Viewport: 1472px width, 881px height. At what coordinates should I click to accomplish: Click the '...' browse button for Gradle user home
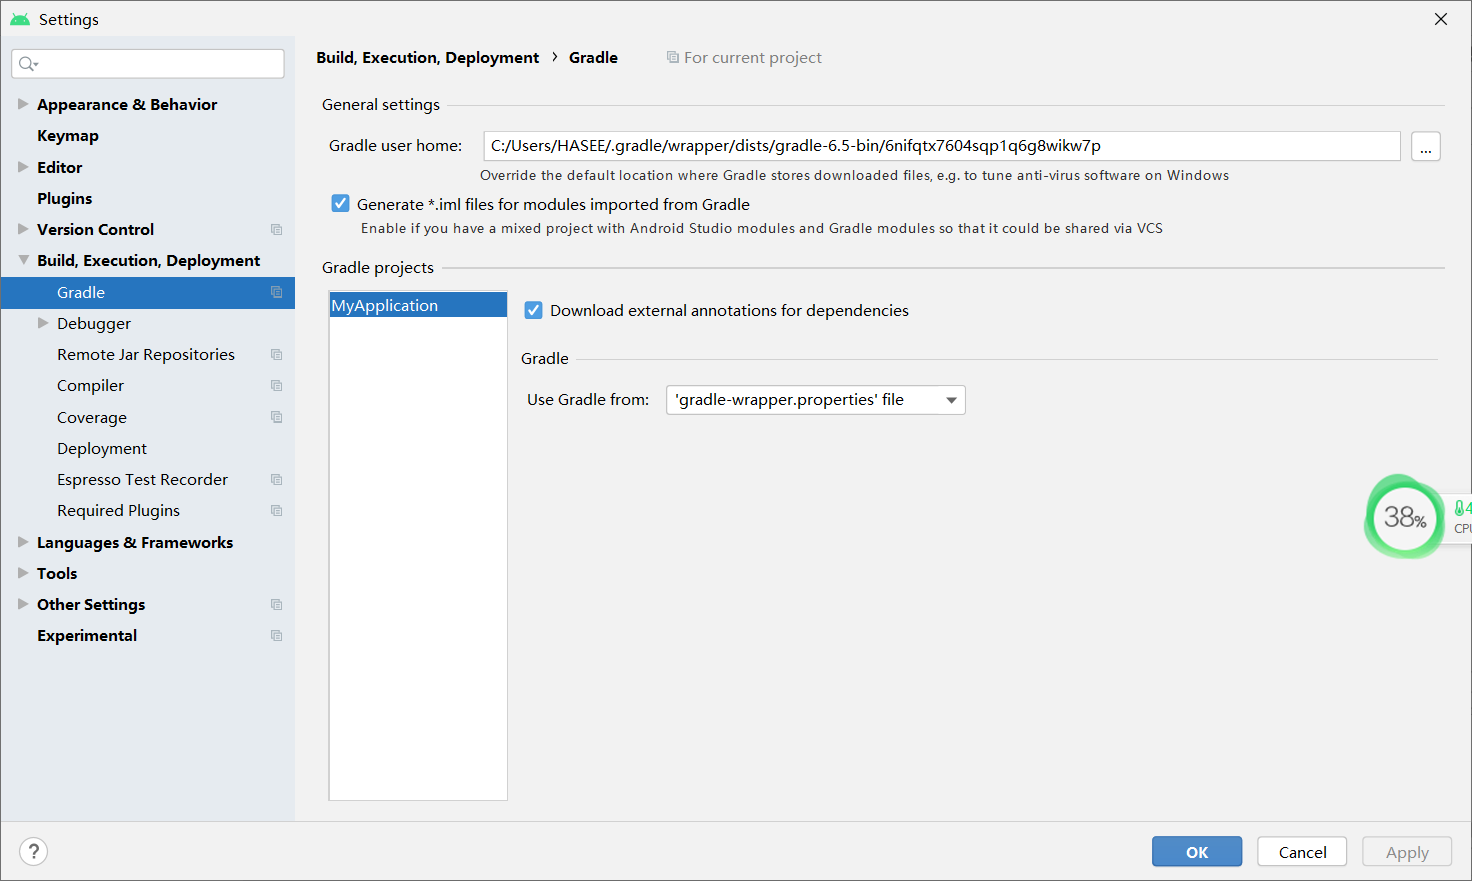pyautogui.click(x=1425, y=145)
